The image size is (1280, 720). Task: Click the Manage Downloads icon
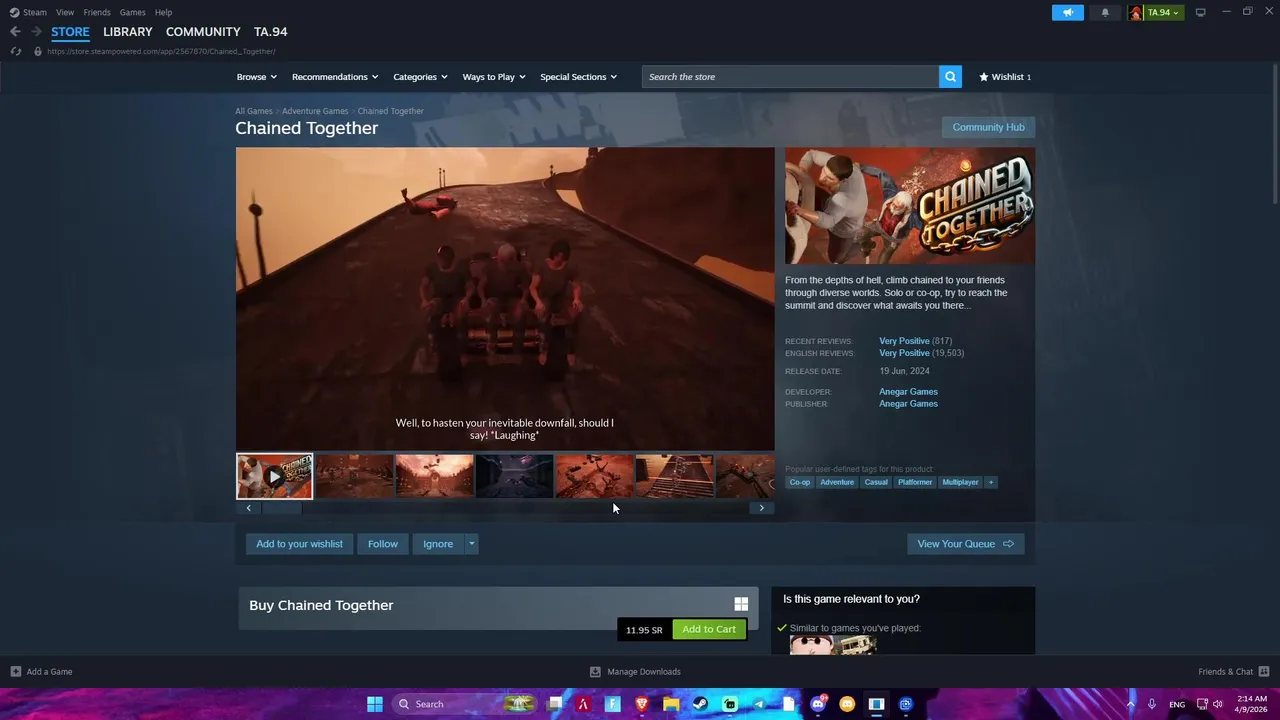pos(595,672)
